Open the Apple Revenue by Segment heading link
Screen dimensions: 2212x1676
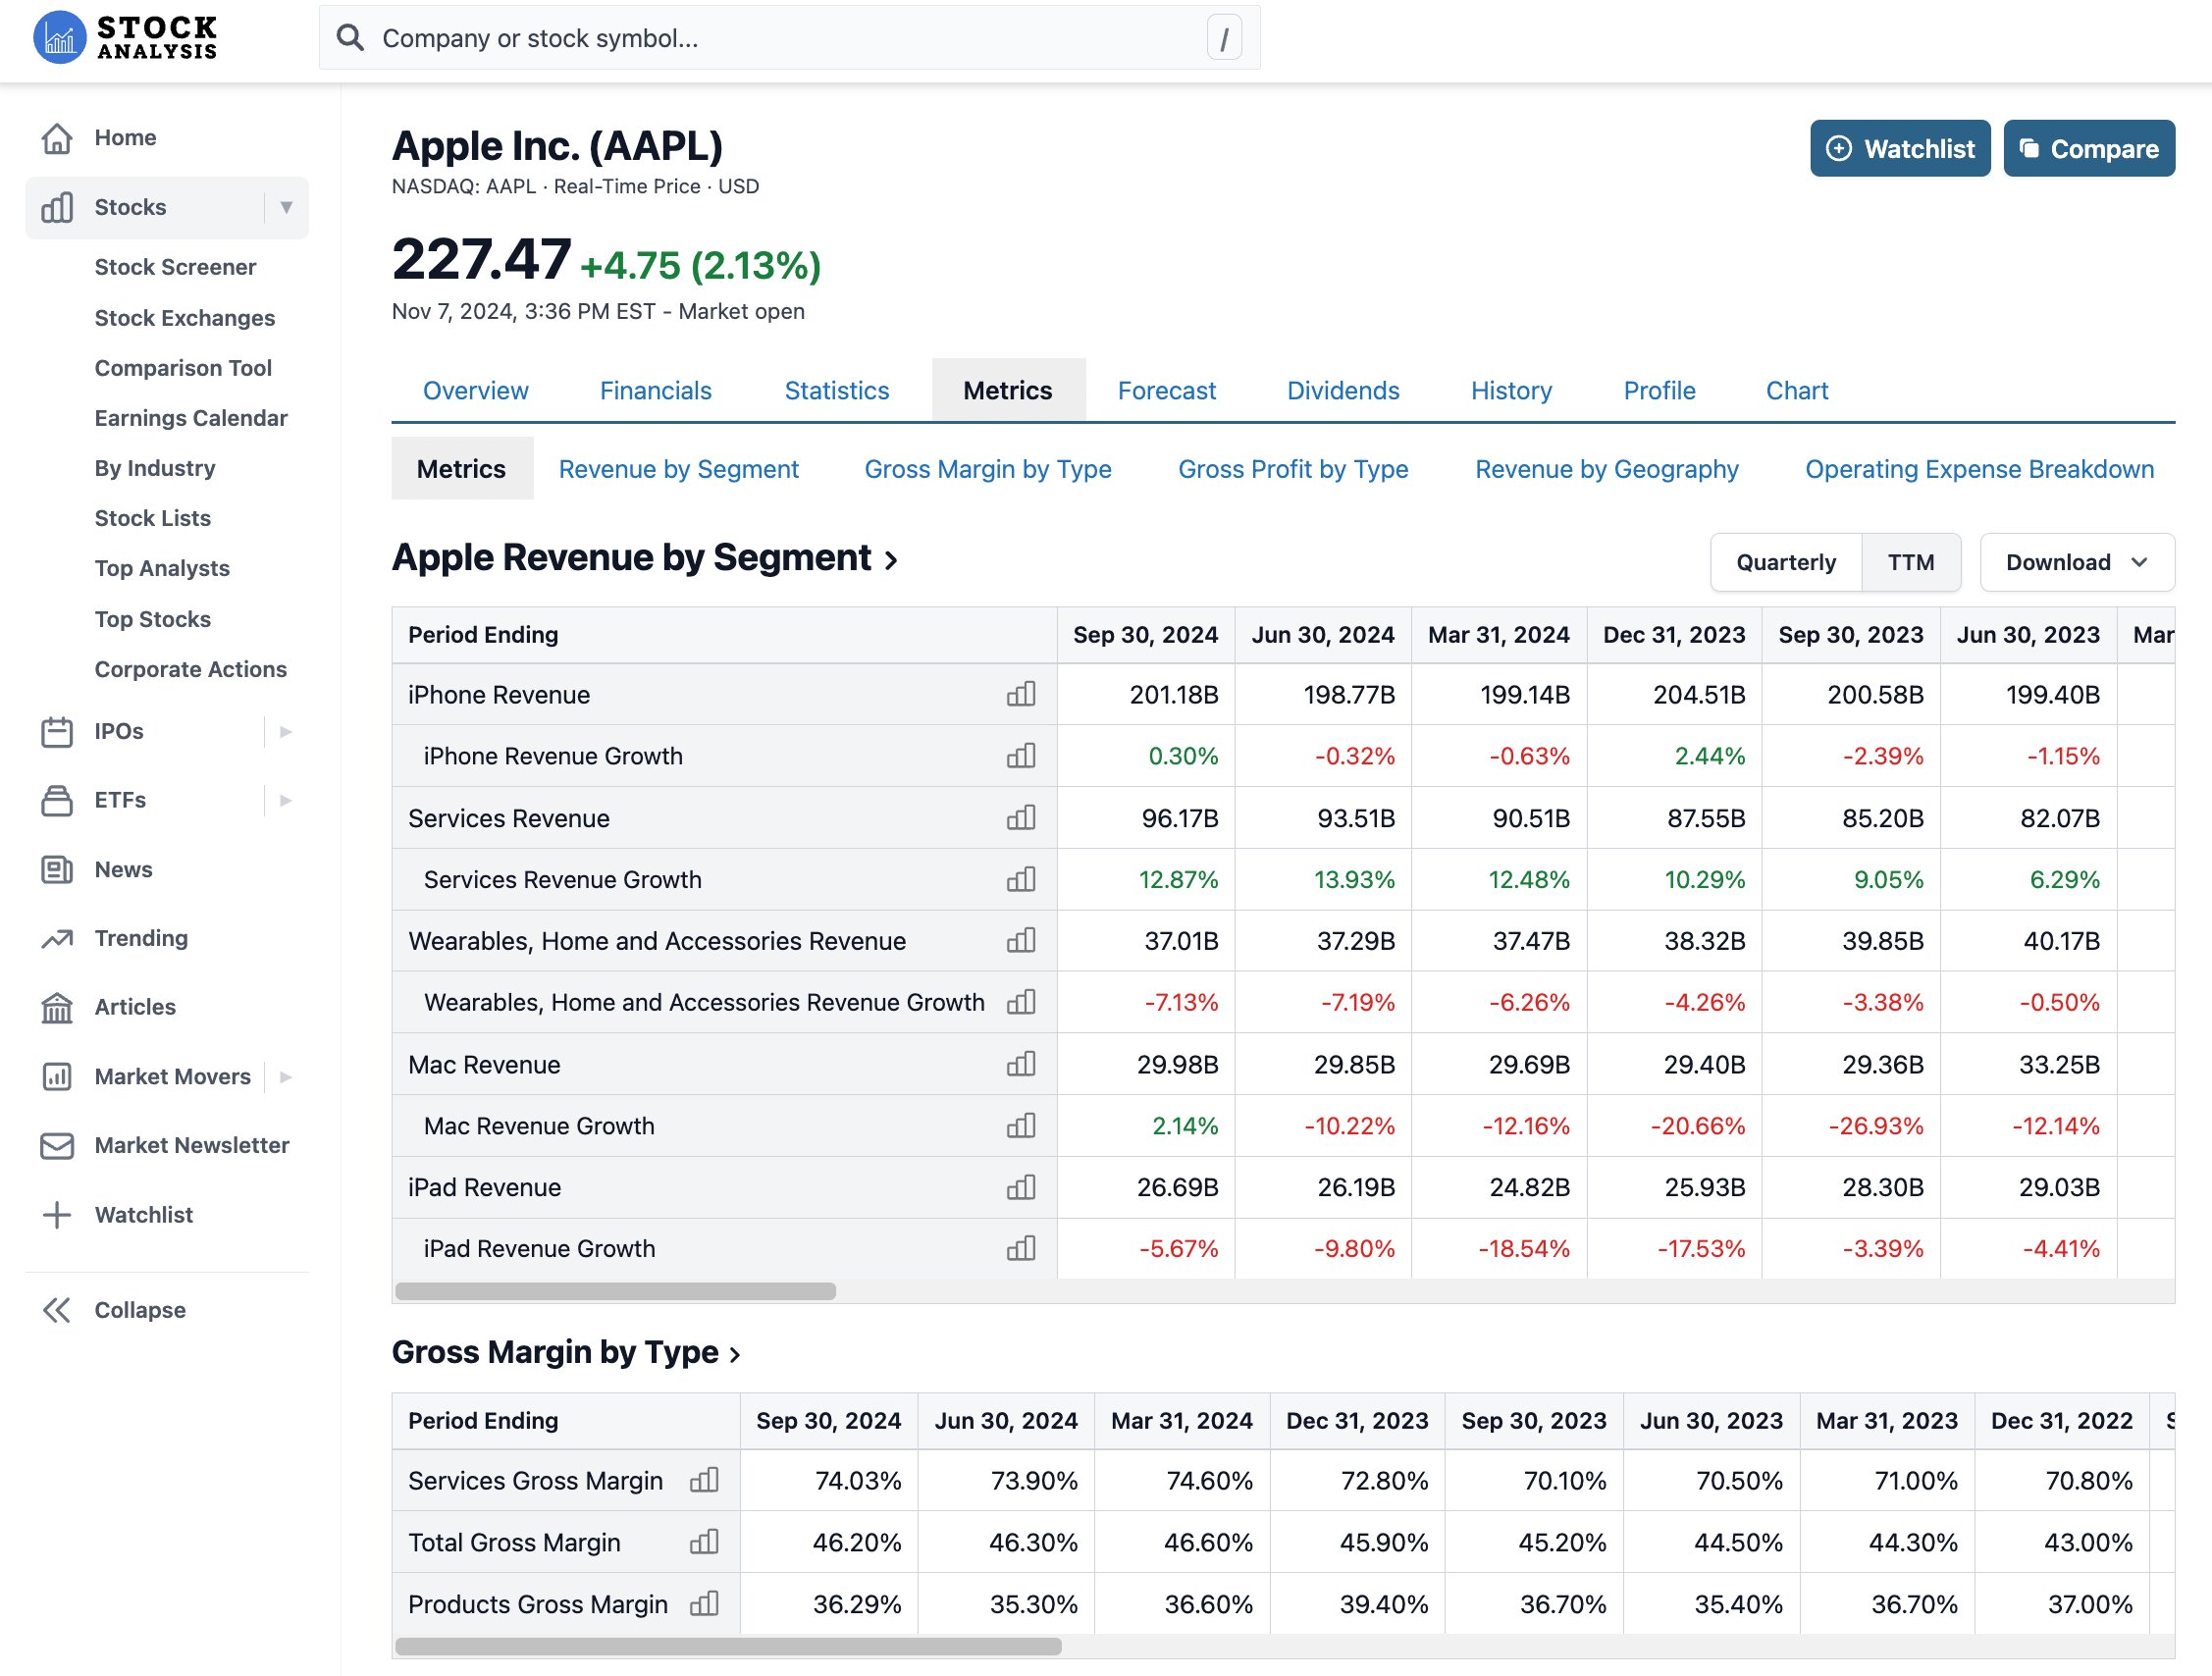click(x=645, y=558)
